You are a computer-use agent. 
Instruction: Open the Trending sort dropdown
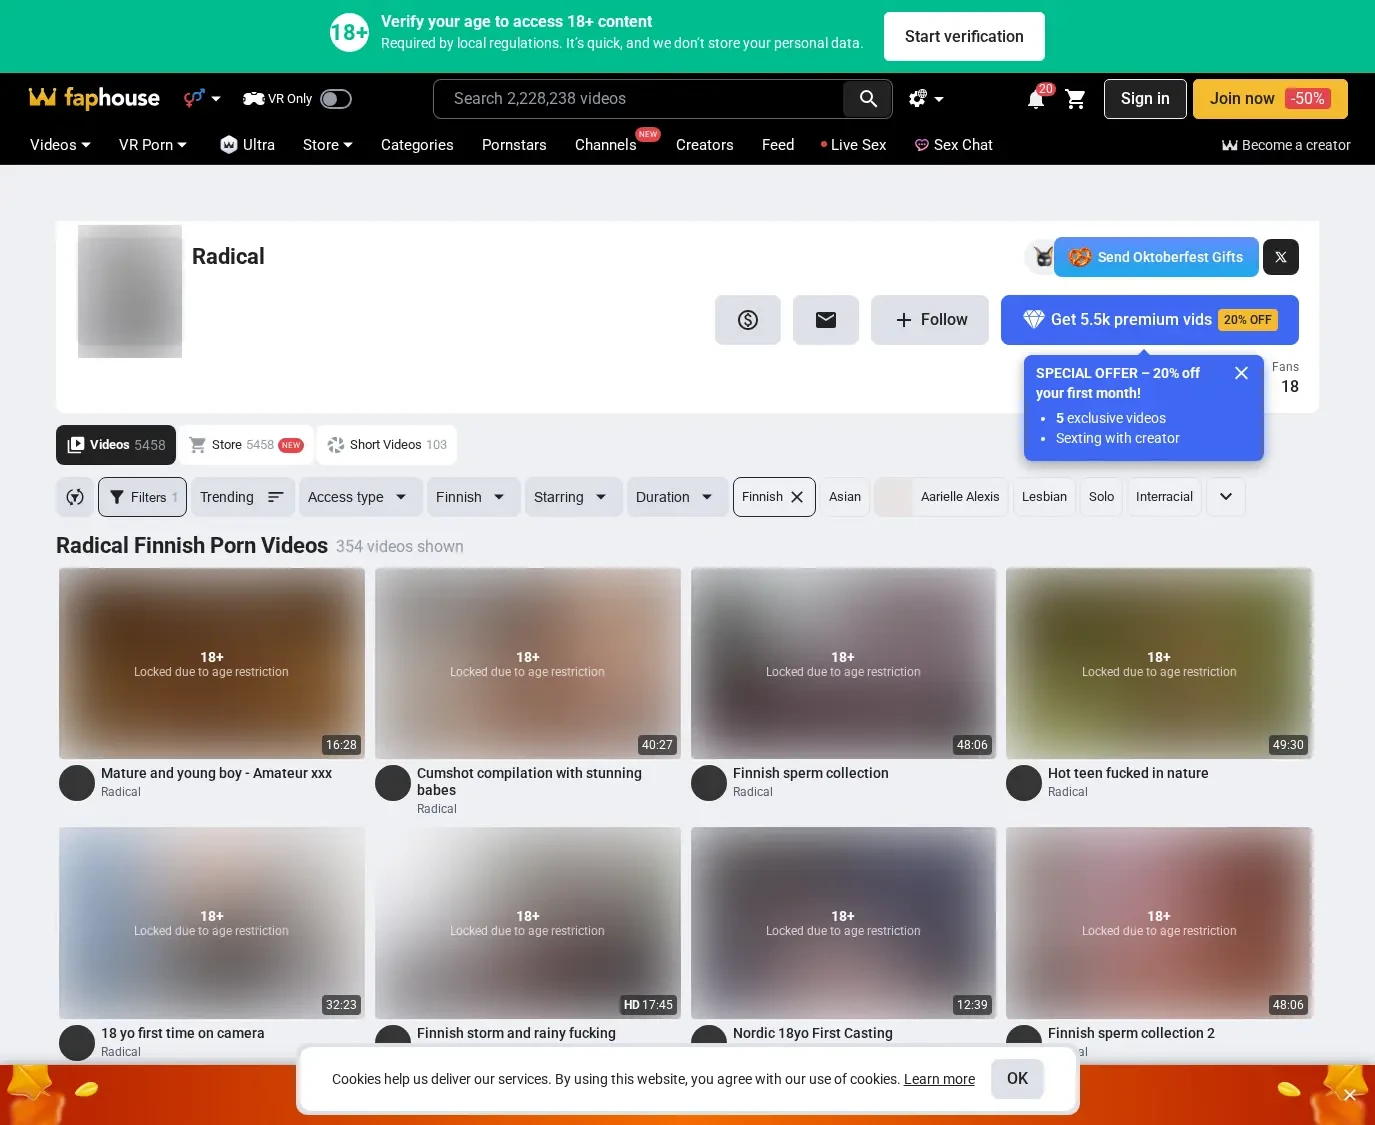(242, 497)
